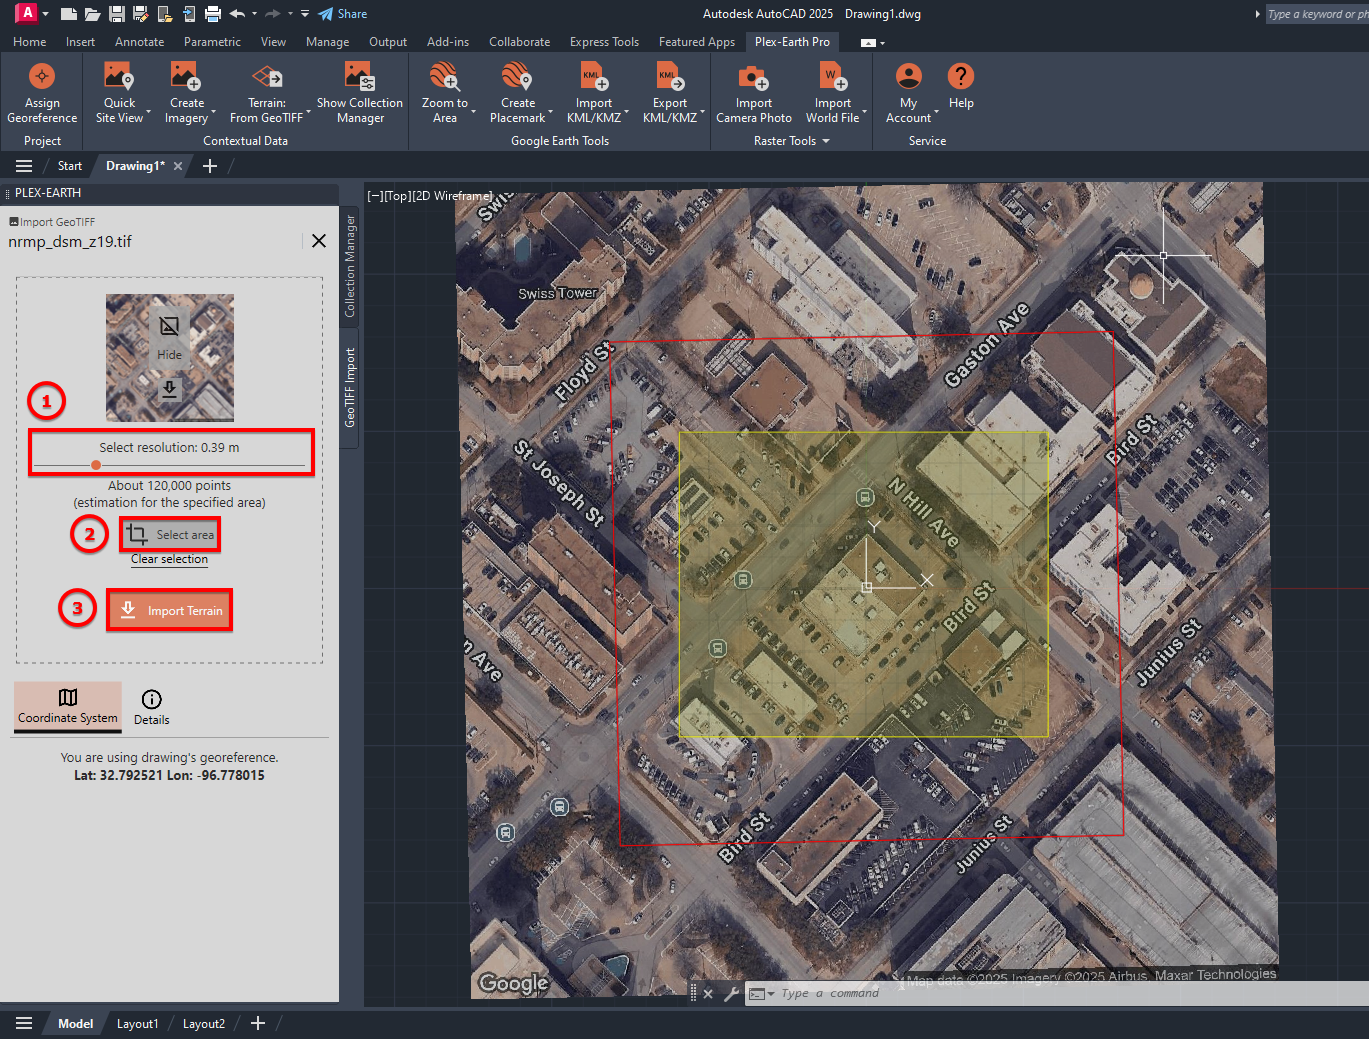Open the Coordinate System tab

click(68, 706)
